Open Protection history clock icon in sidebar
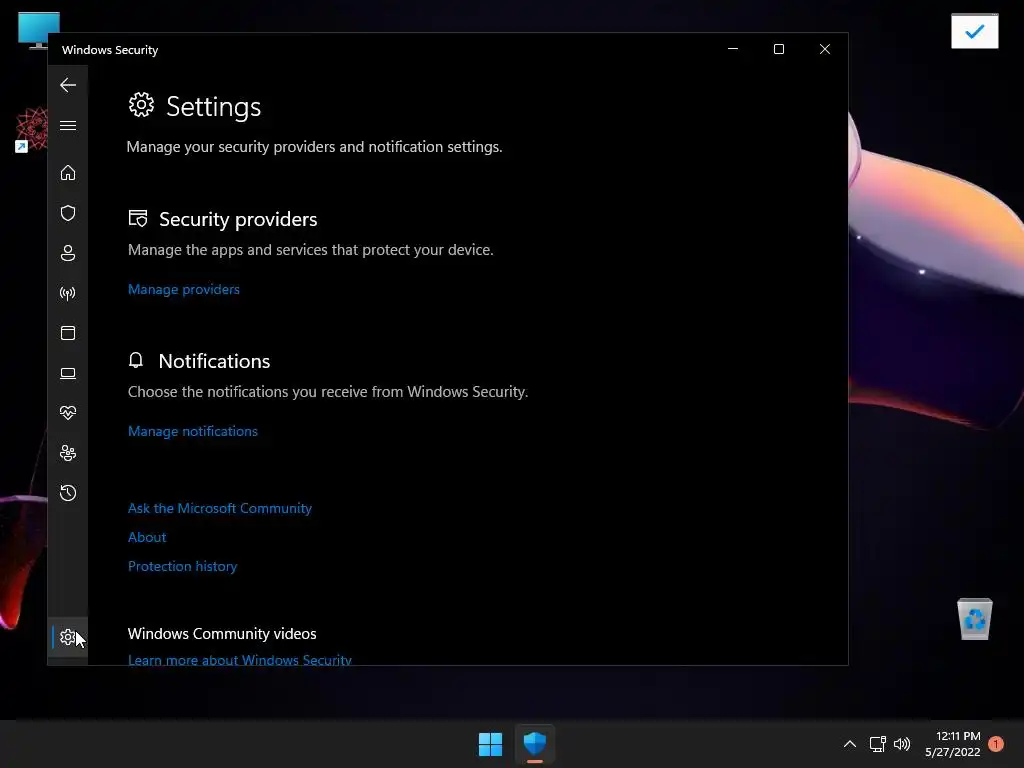The width and height of the screenshot is (1024, 768). (x=68, y=492)
